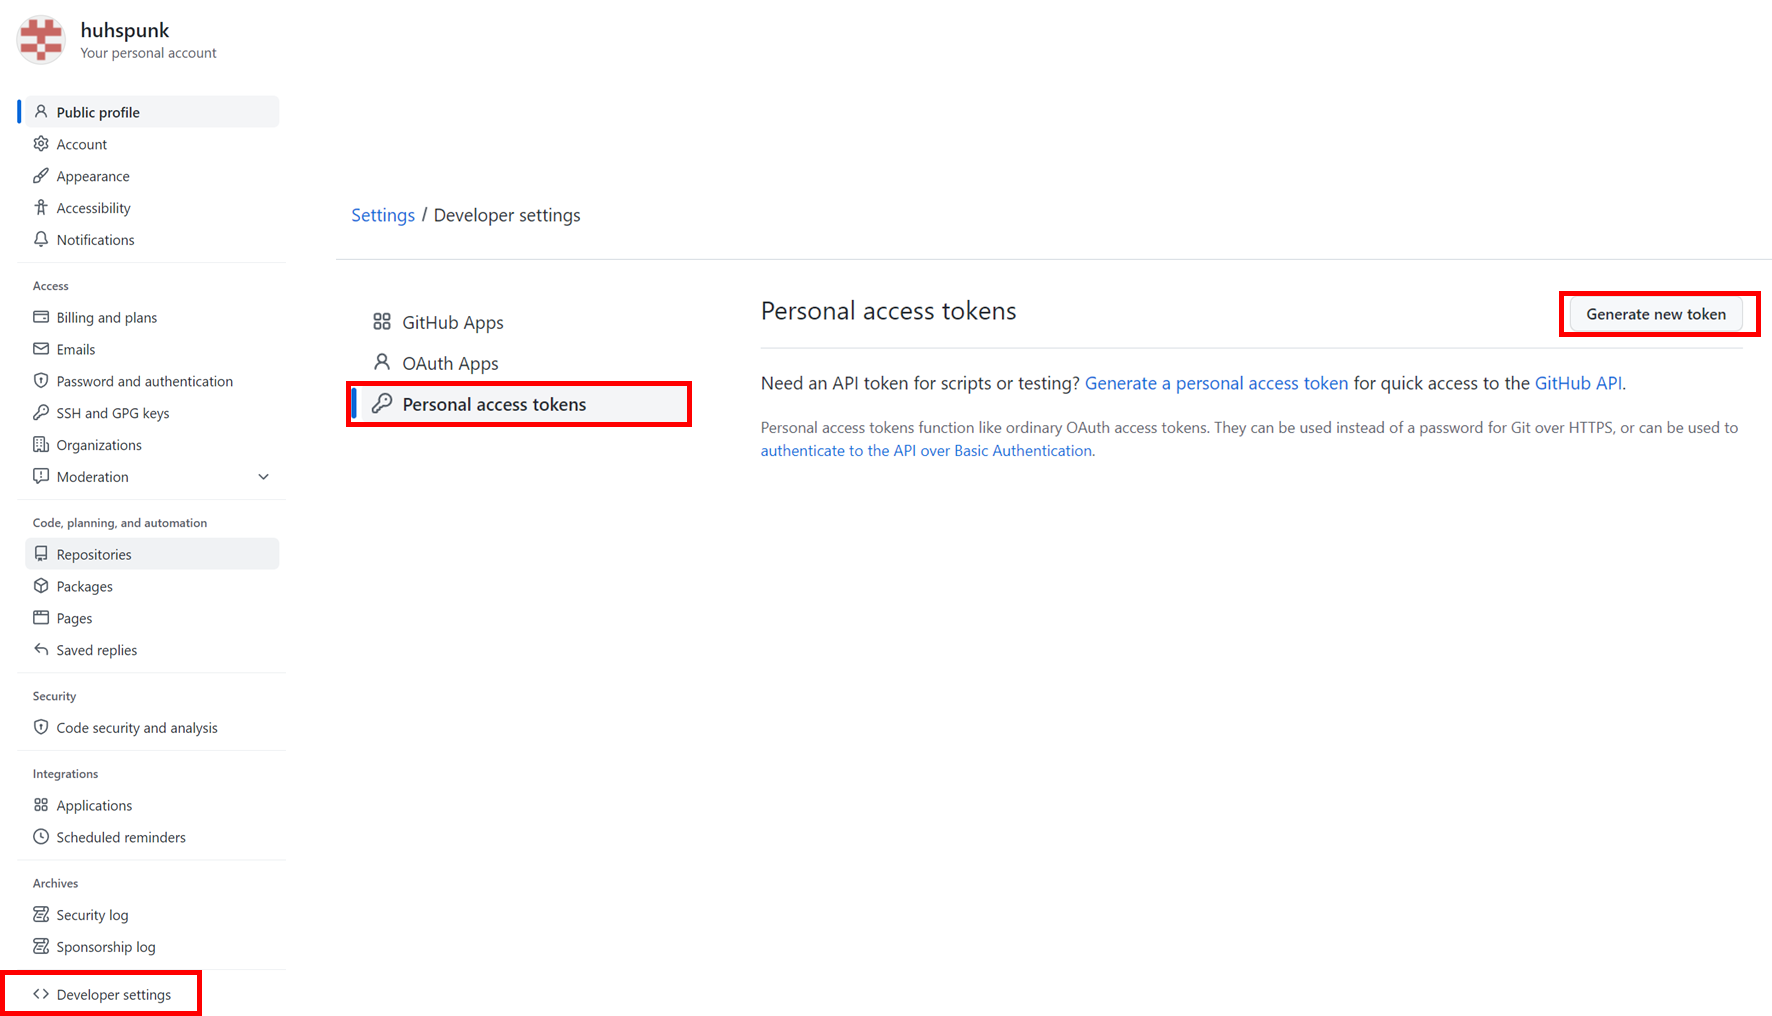Click the SSH and GPG keys key icon

[x=41, y=413]
